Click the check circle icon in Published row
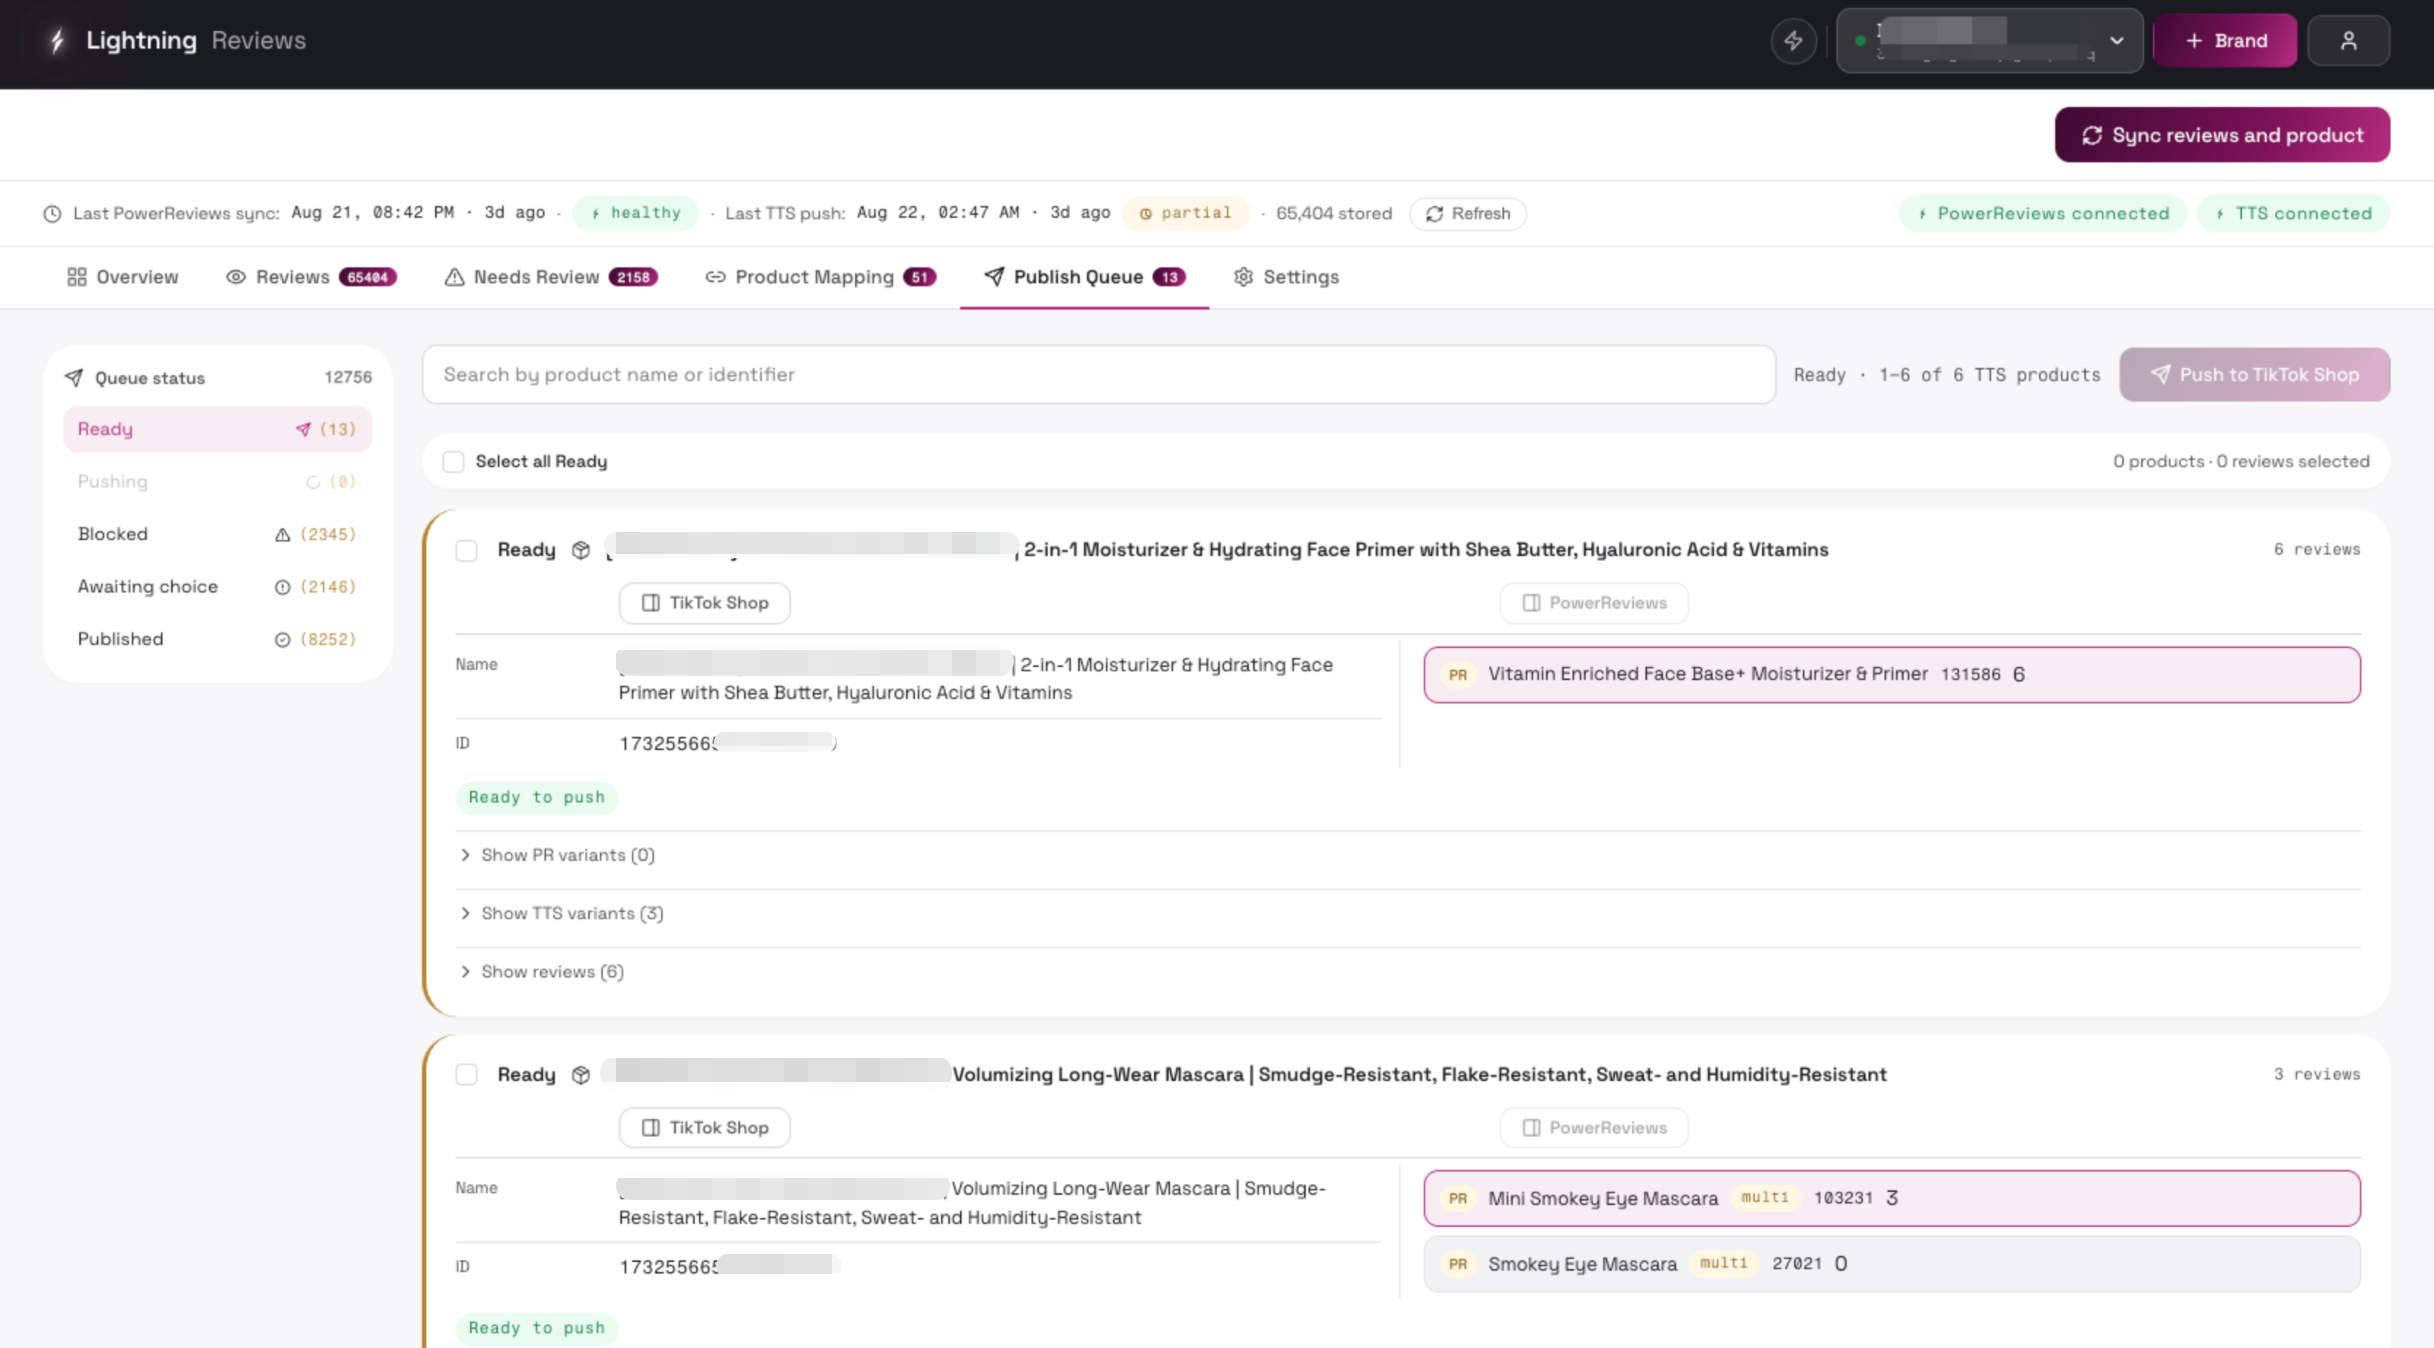 coord(282,640)
